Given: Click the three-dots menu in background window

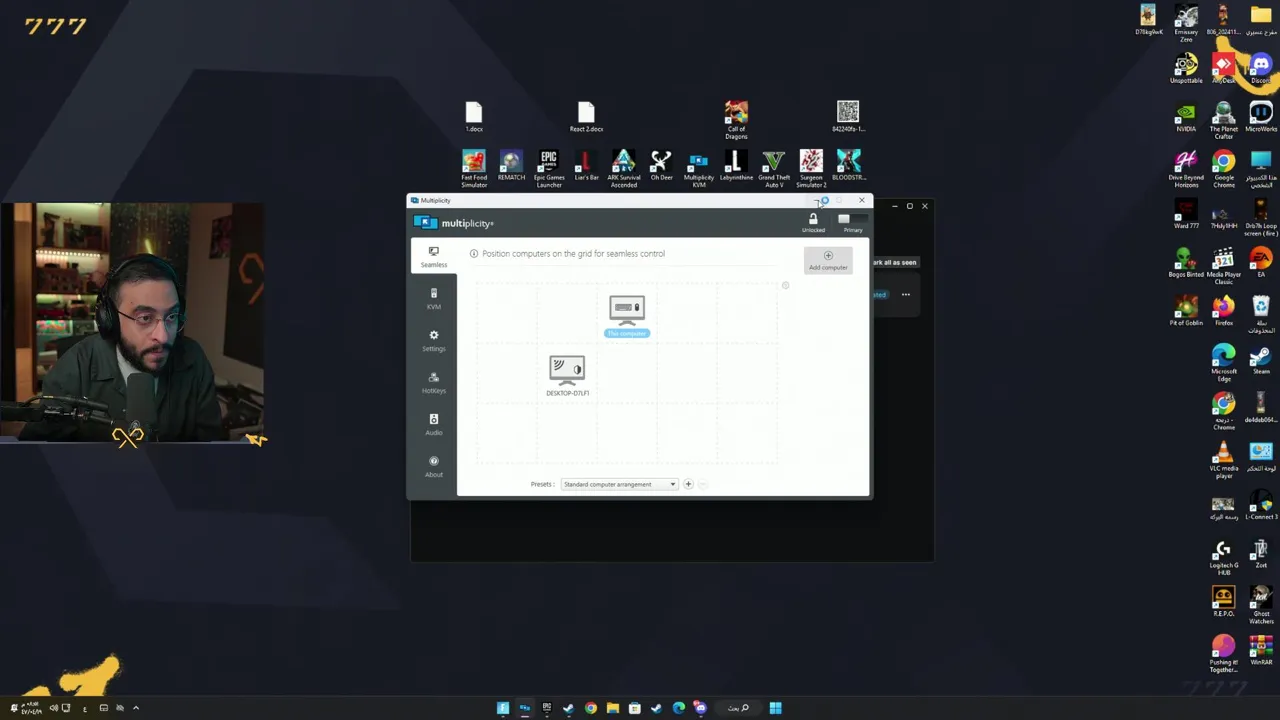Looking at the screenshot, I should pyautogui.click(x=906, y=294).
